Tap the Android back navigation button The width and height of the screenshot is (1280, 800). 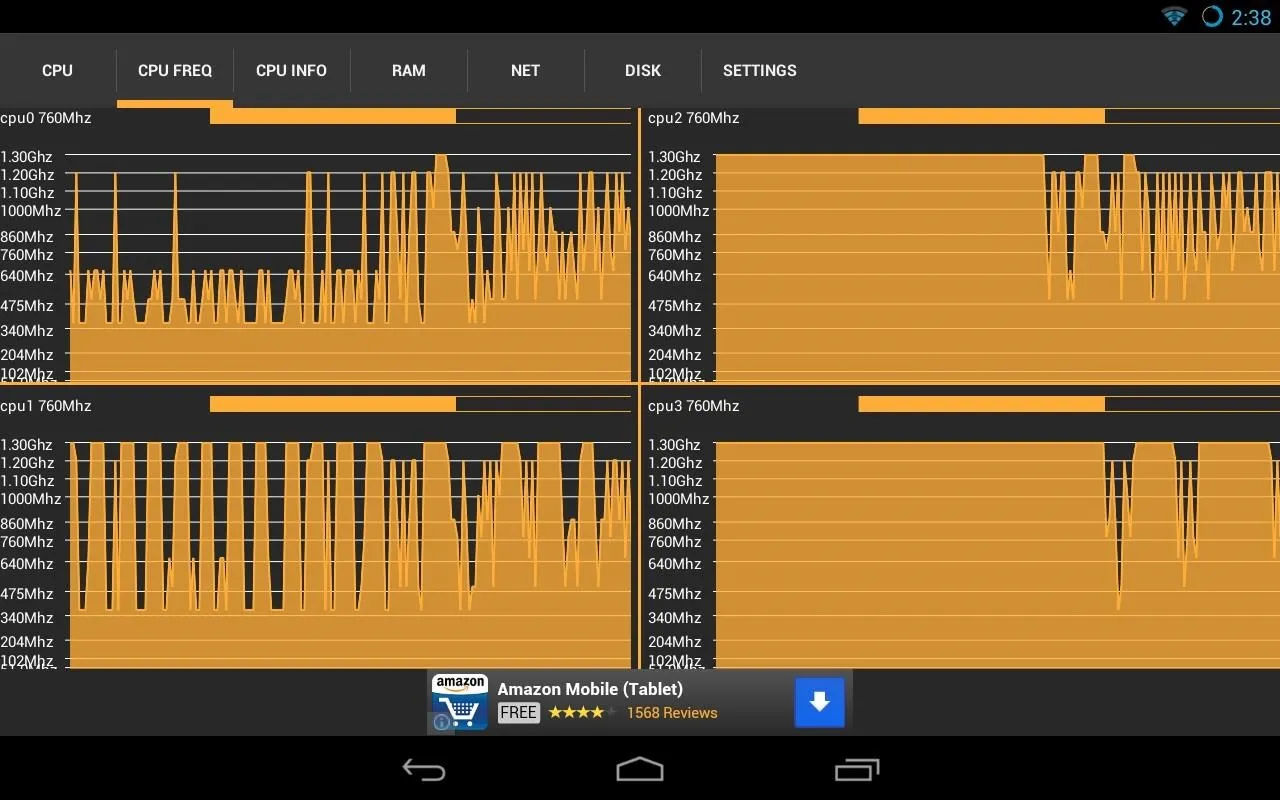coord(424,769)
